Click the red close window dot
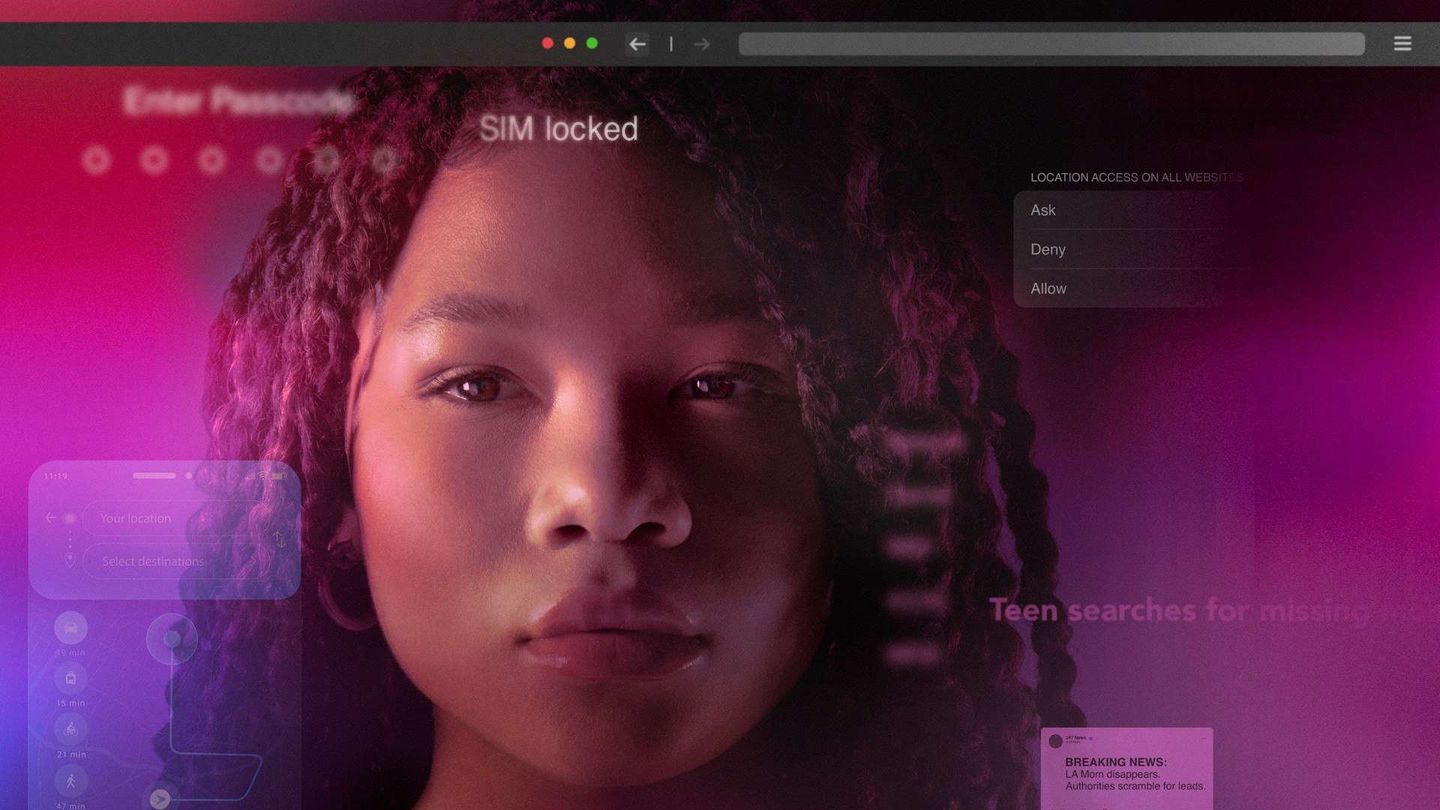Viewport: 1440px width, 810px height. 547,43
